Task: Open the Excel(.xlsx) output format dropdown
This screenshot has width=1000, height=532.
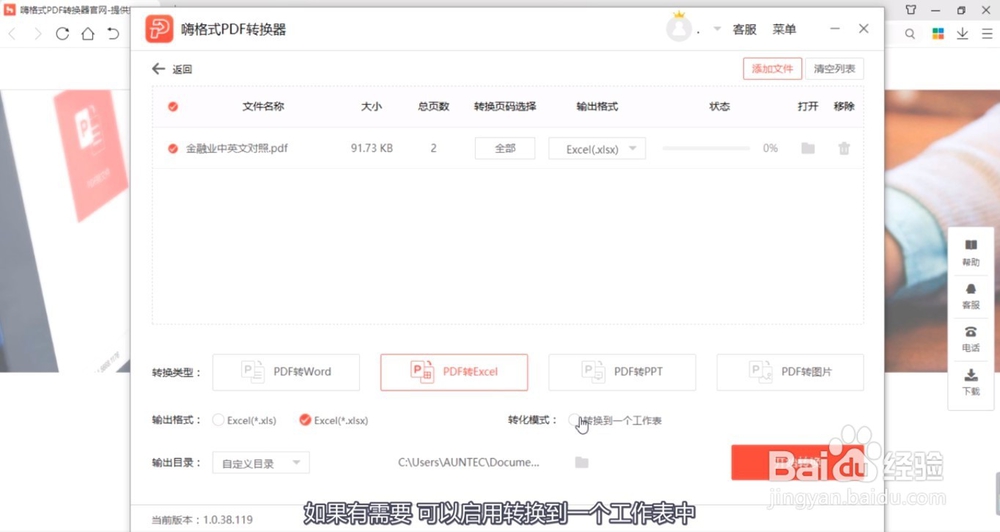Action: 597,149
